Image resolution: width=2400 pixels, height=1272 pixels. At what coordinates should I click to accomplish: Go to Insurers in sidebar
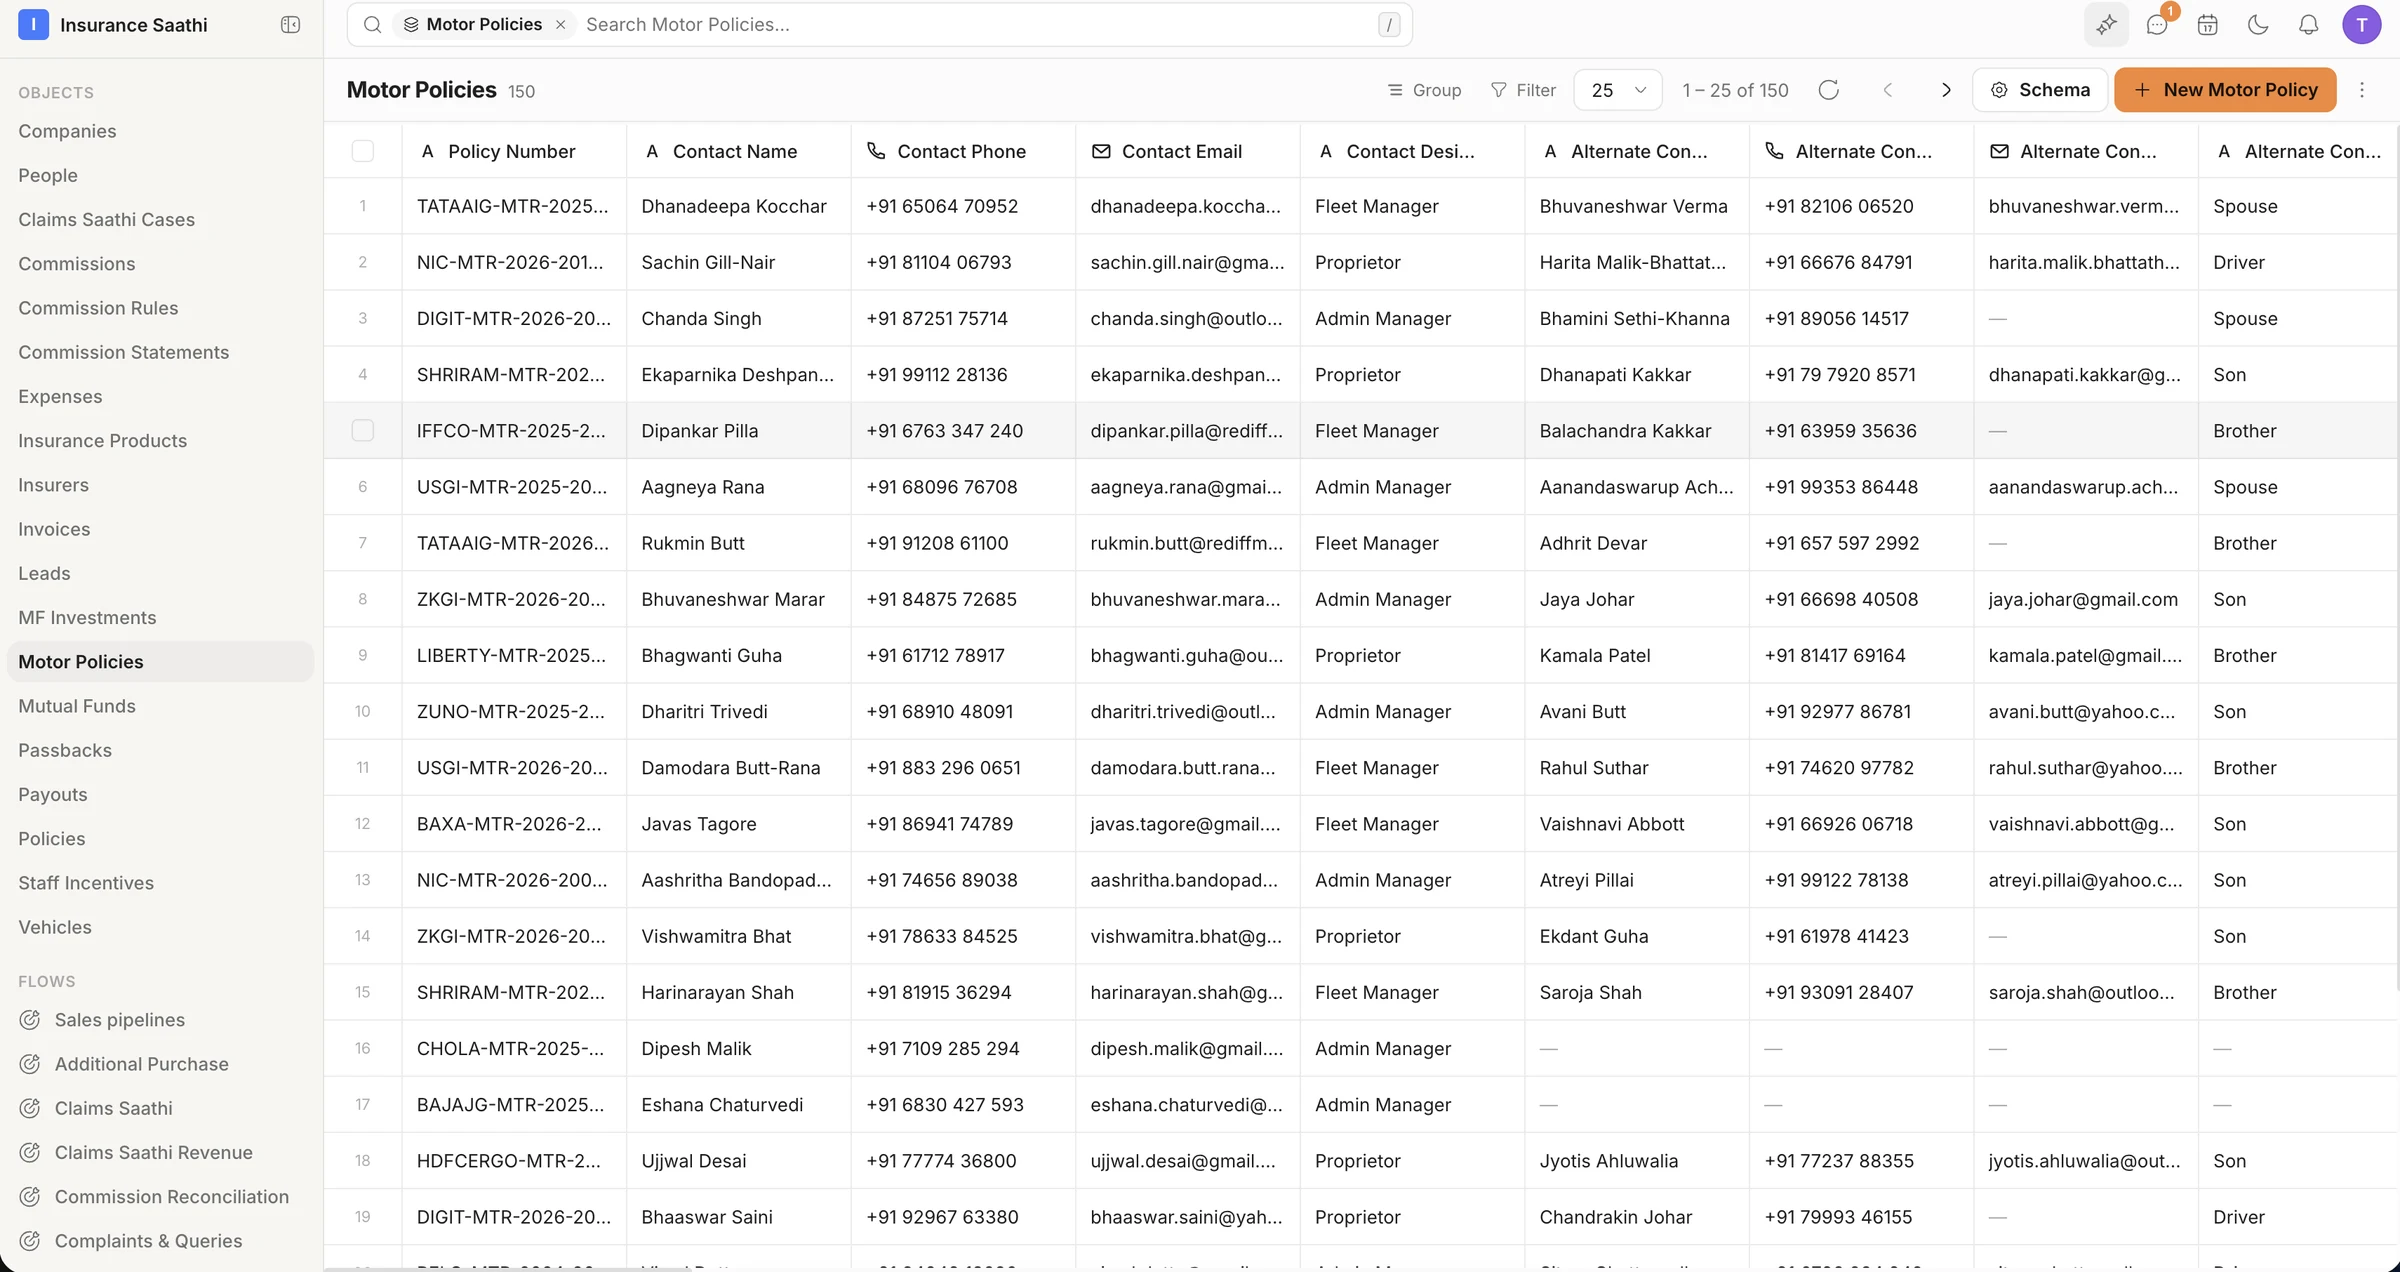pyautogui.click(x=53, y=485)
